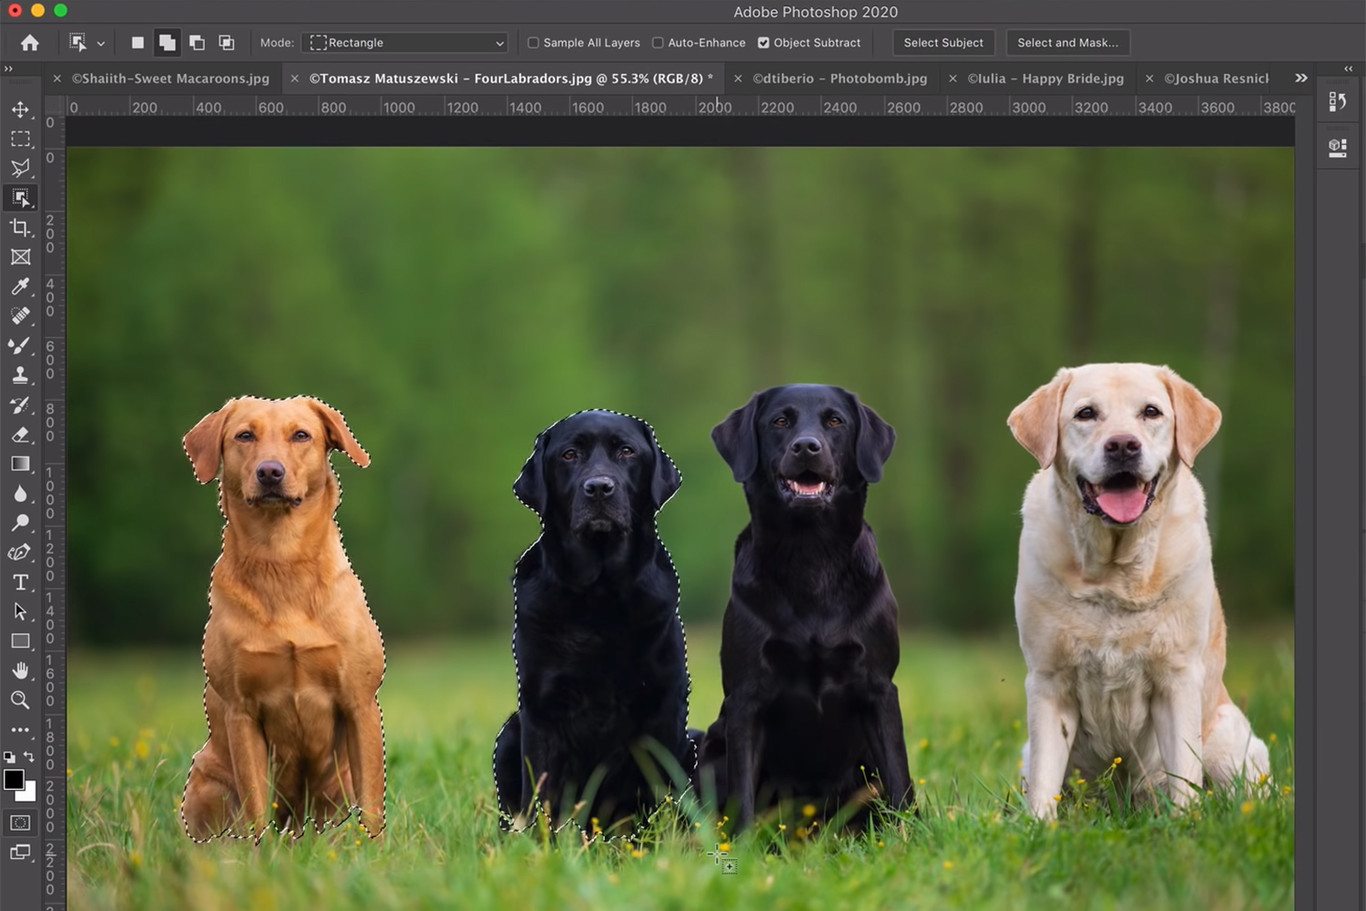Choose Subtract from selection icon

coord(197,43)
